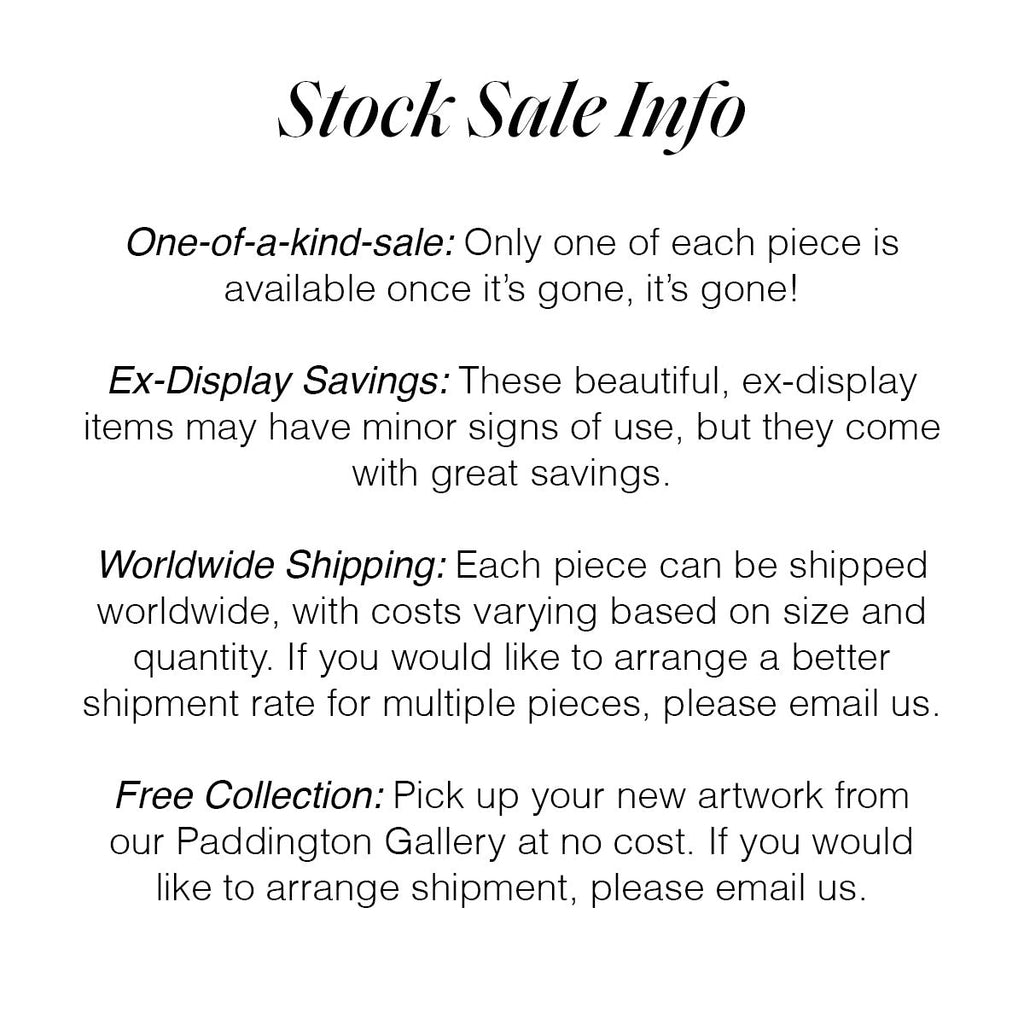The height and width of the screenshot is (1024, 1024).
Task: Click the text "These beautiful, ex-display"
Action: pyautogui.click(x=688, y=382)
